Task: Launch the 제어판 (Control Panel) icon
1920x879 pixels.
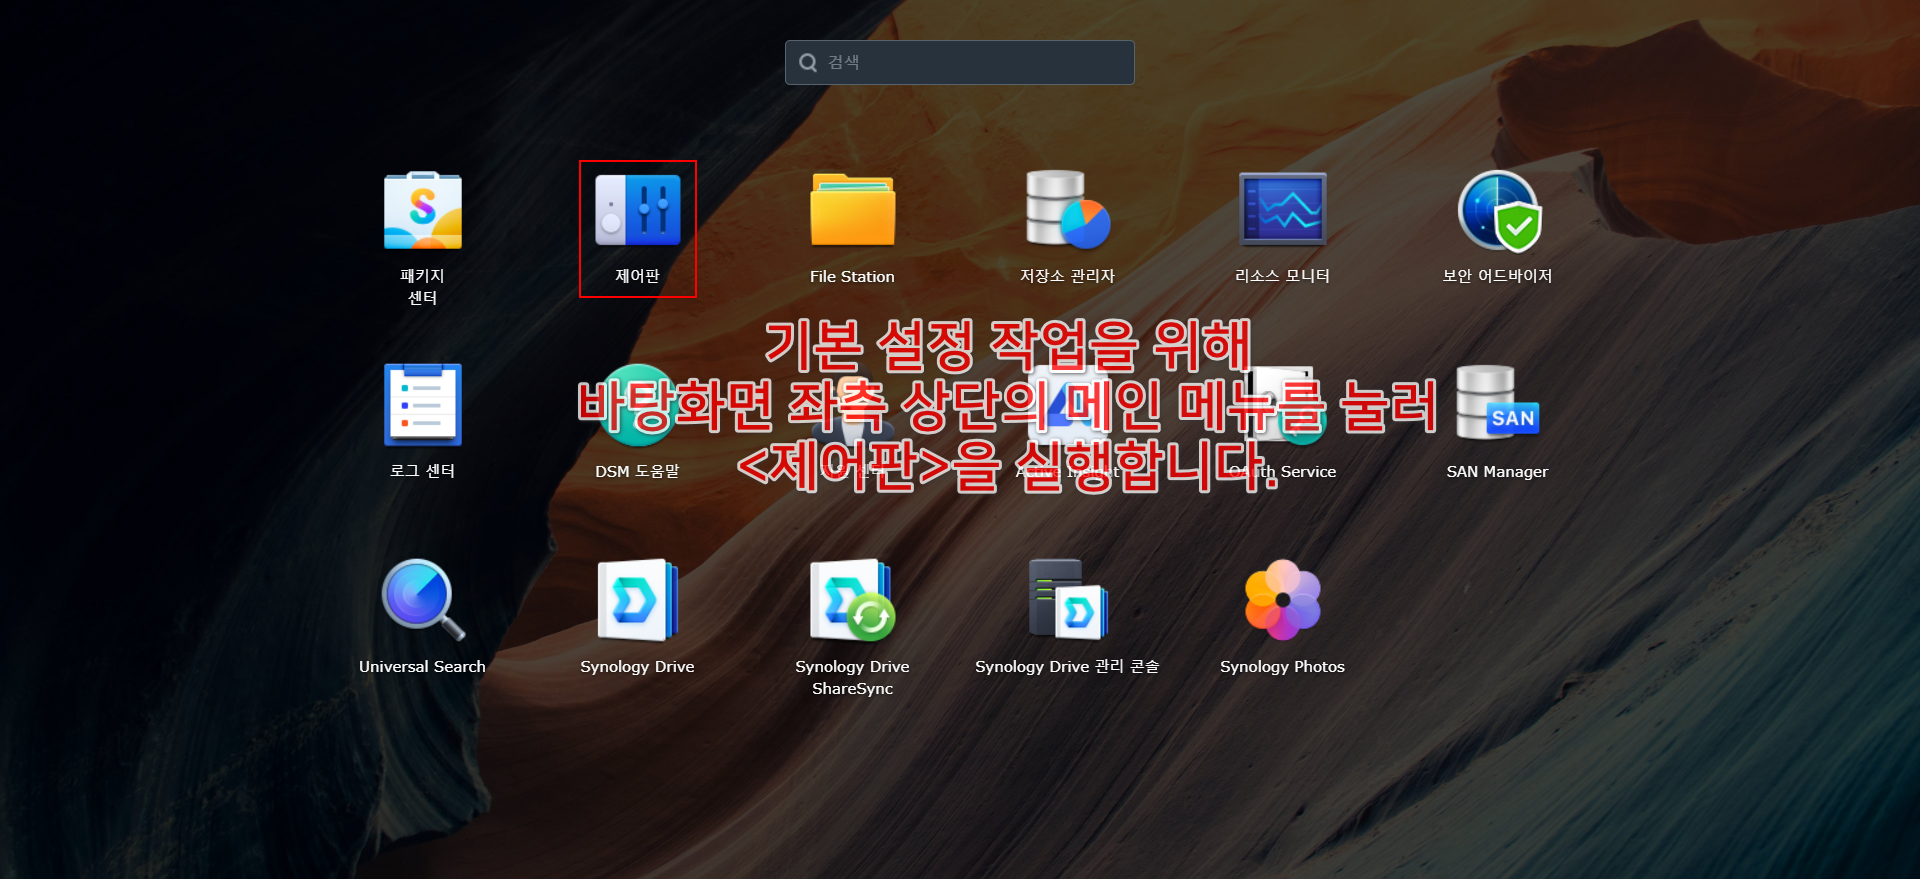Action: point(638,211)
